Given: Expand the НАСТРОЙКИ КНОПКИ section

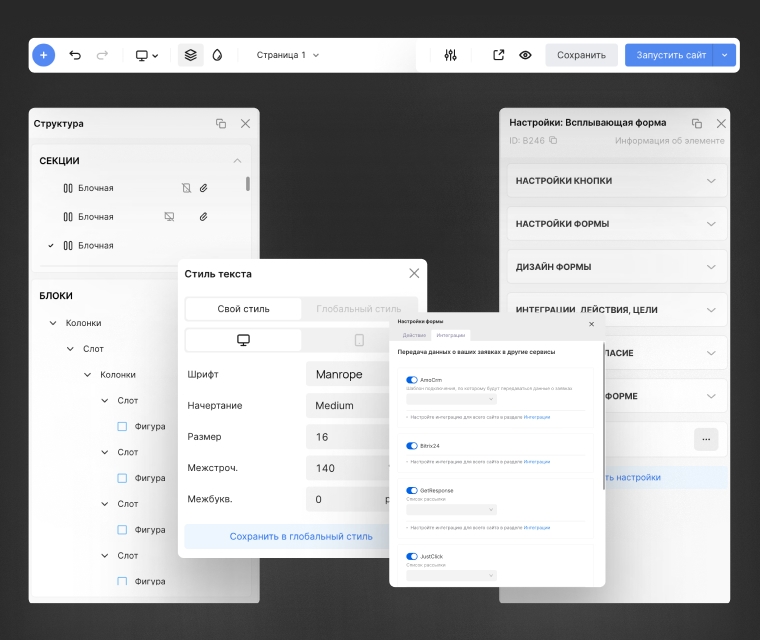Looking at the screenshot, I should tap(616, 181).
